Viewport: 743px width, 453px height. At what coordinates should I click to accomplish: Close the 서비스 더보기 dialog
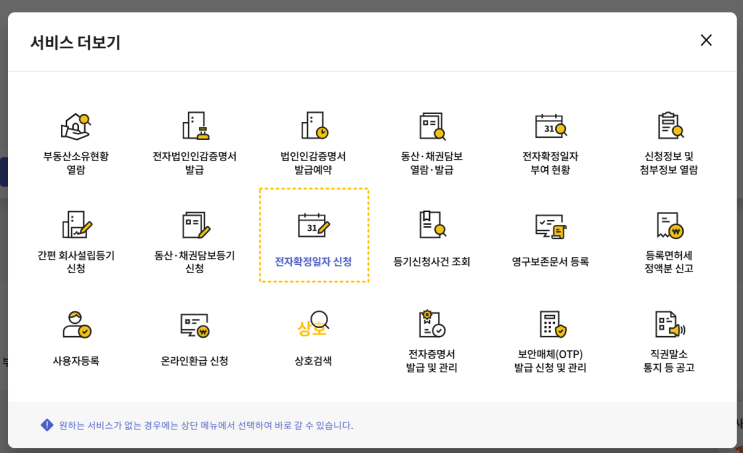coord(706,40)
